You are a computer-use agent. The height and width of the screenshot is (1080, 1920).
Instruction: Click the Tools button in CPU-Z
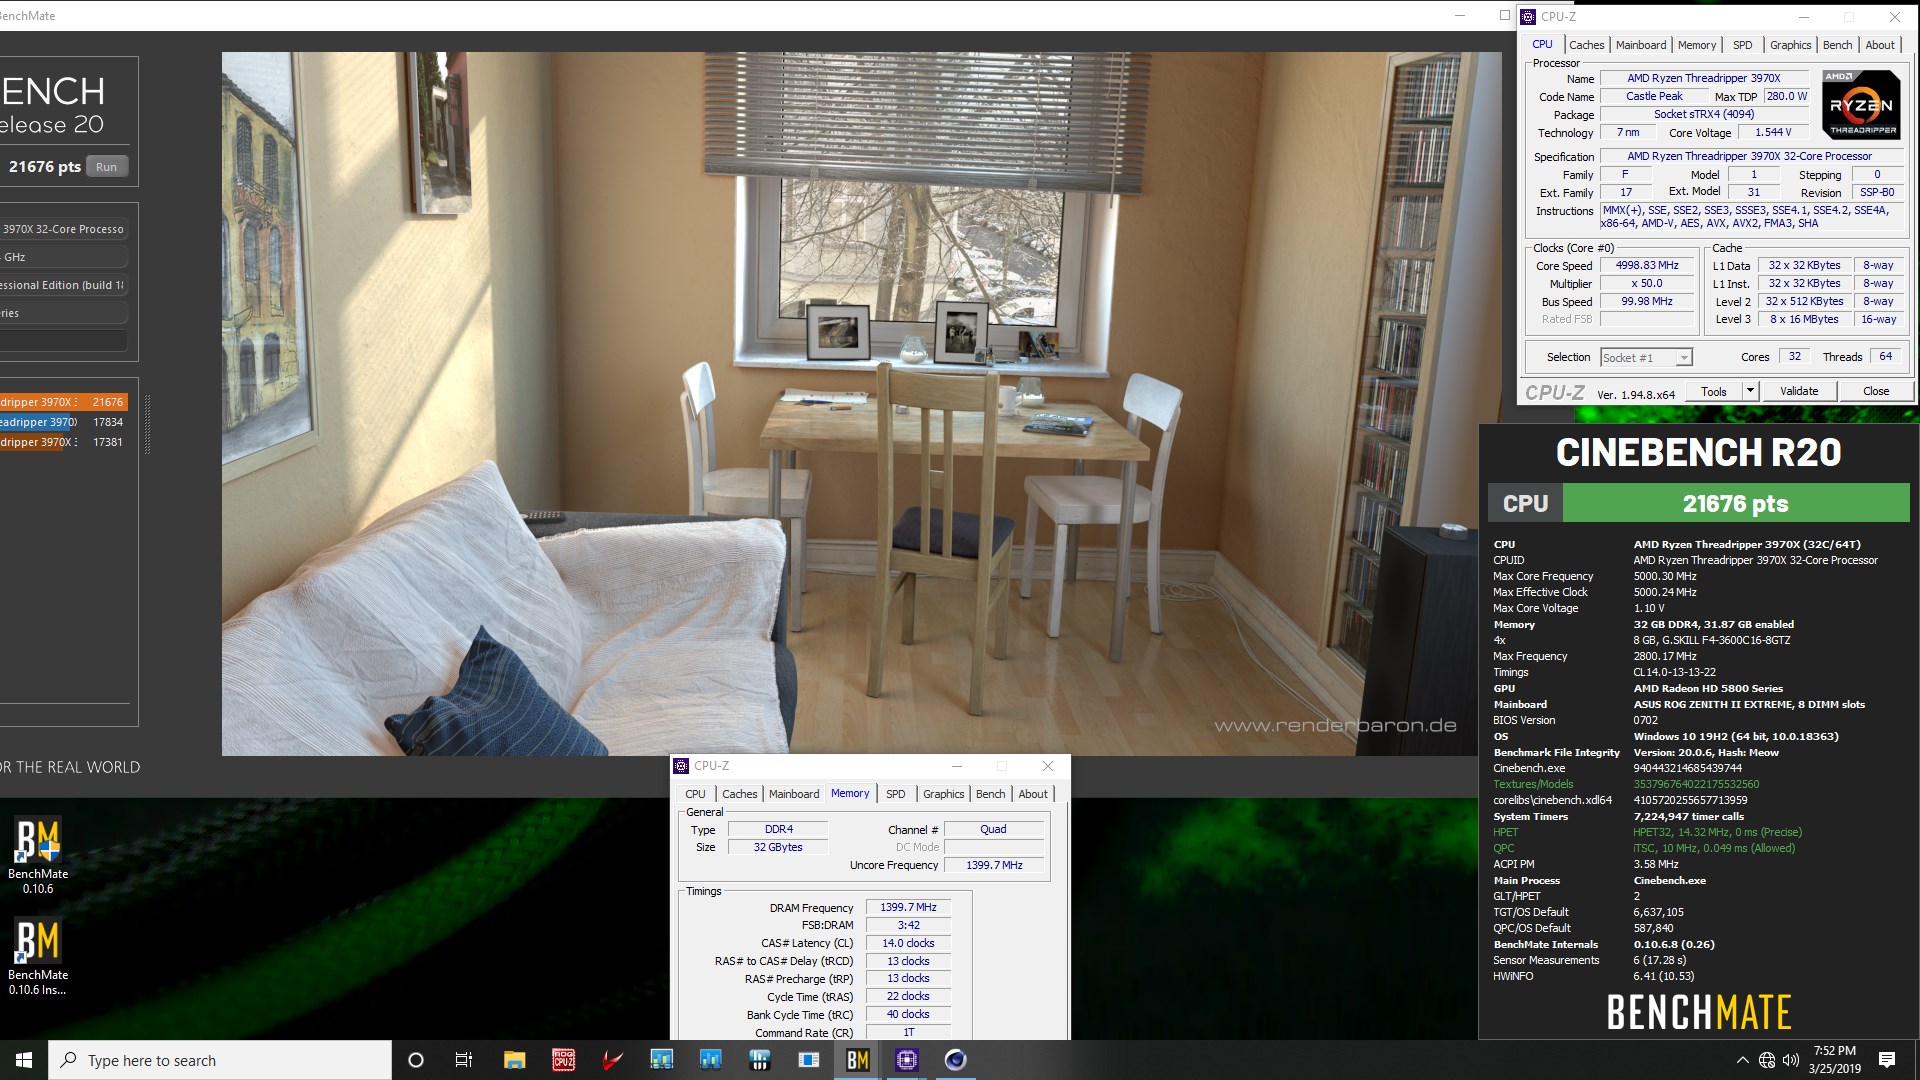point(1714,391)
